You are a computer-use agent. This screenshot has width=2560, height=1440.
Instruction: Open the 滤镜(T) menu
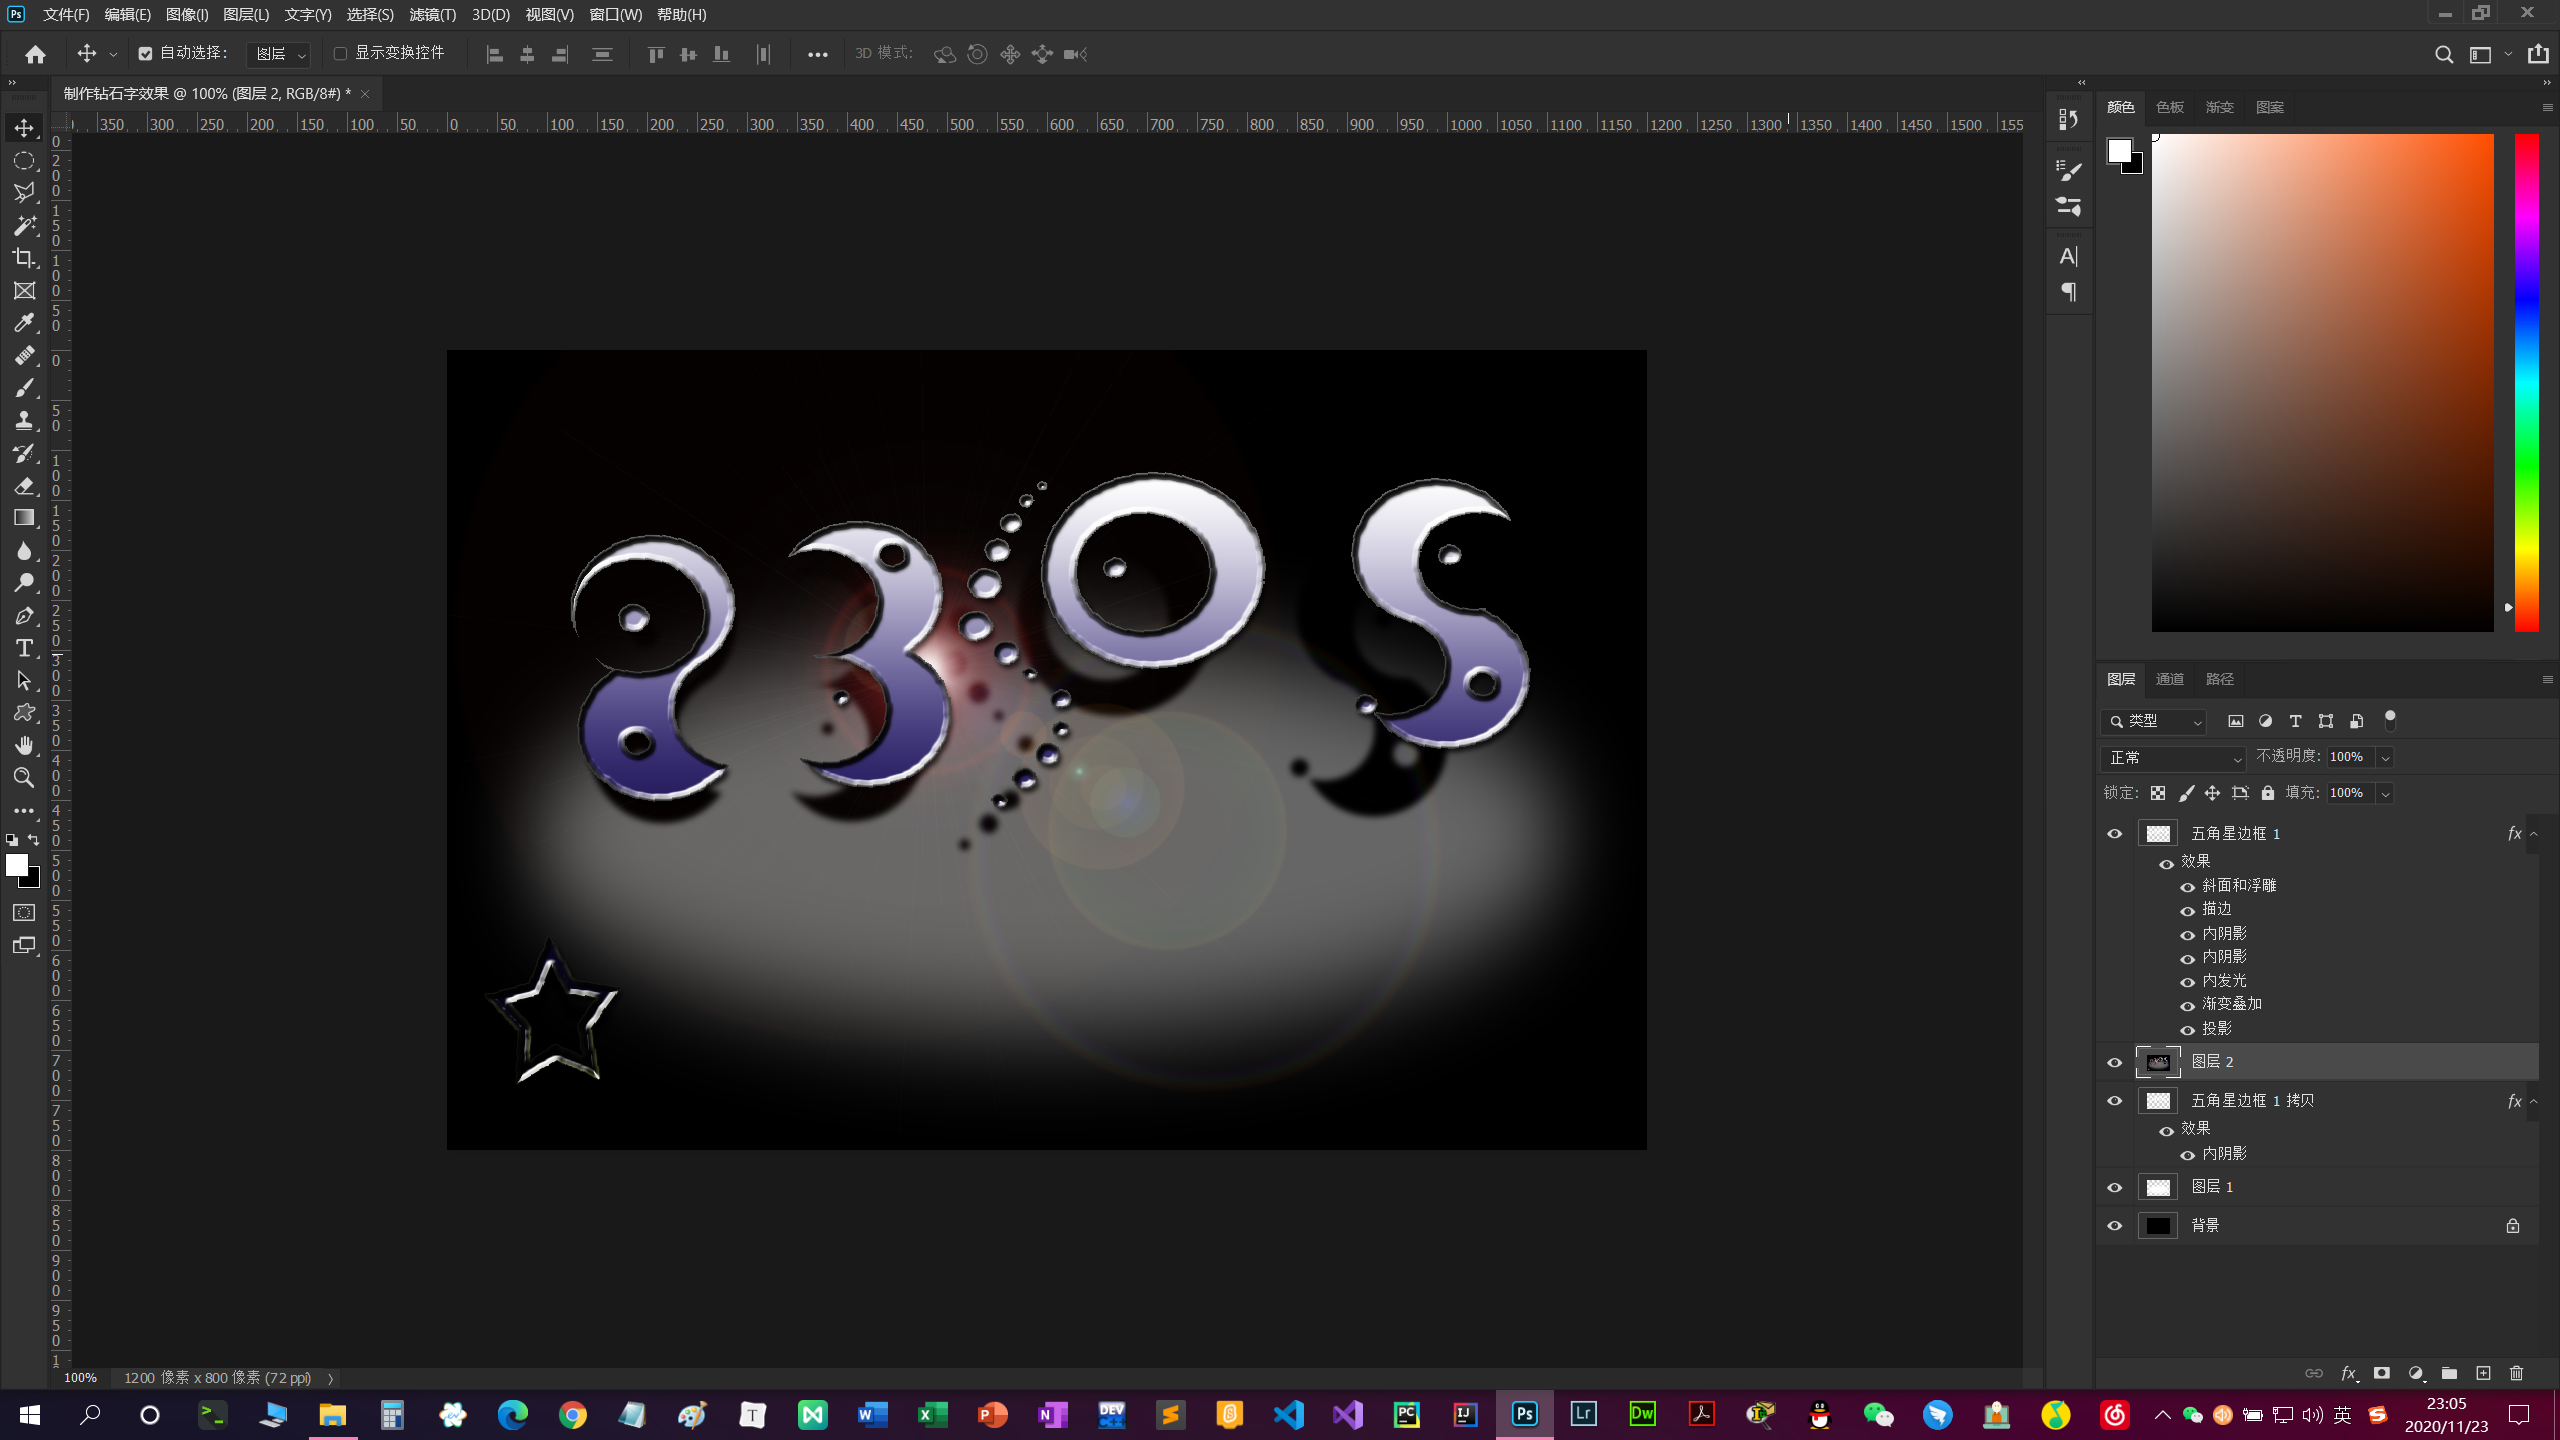(x=432, y=14)
